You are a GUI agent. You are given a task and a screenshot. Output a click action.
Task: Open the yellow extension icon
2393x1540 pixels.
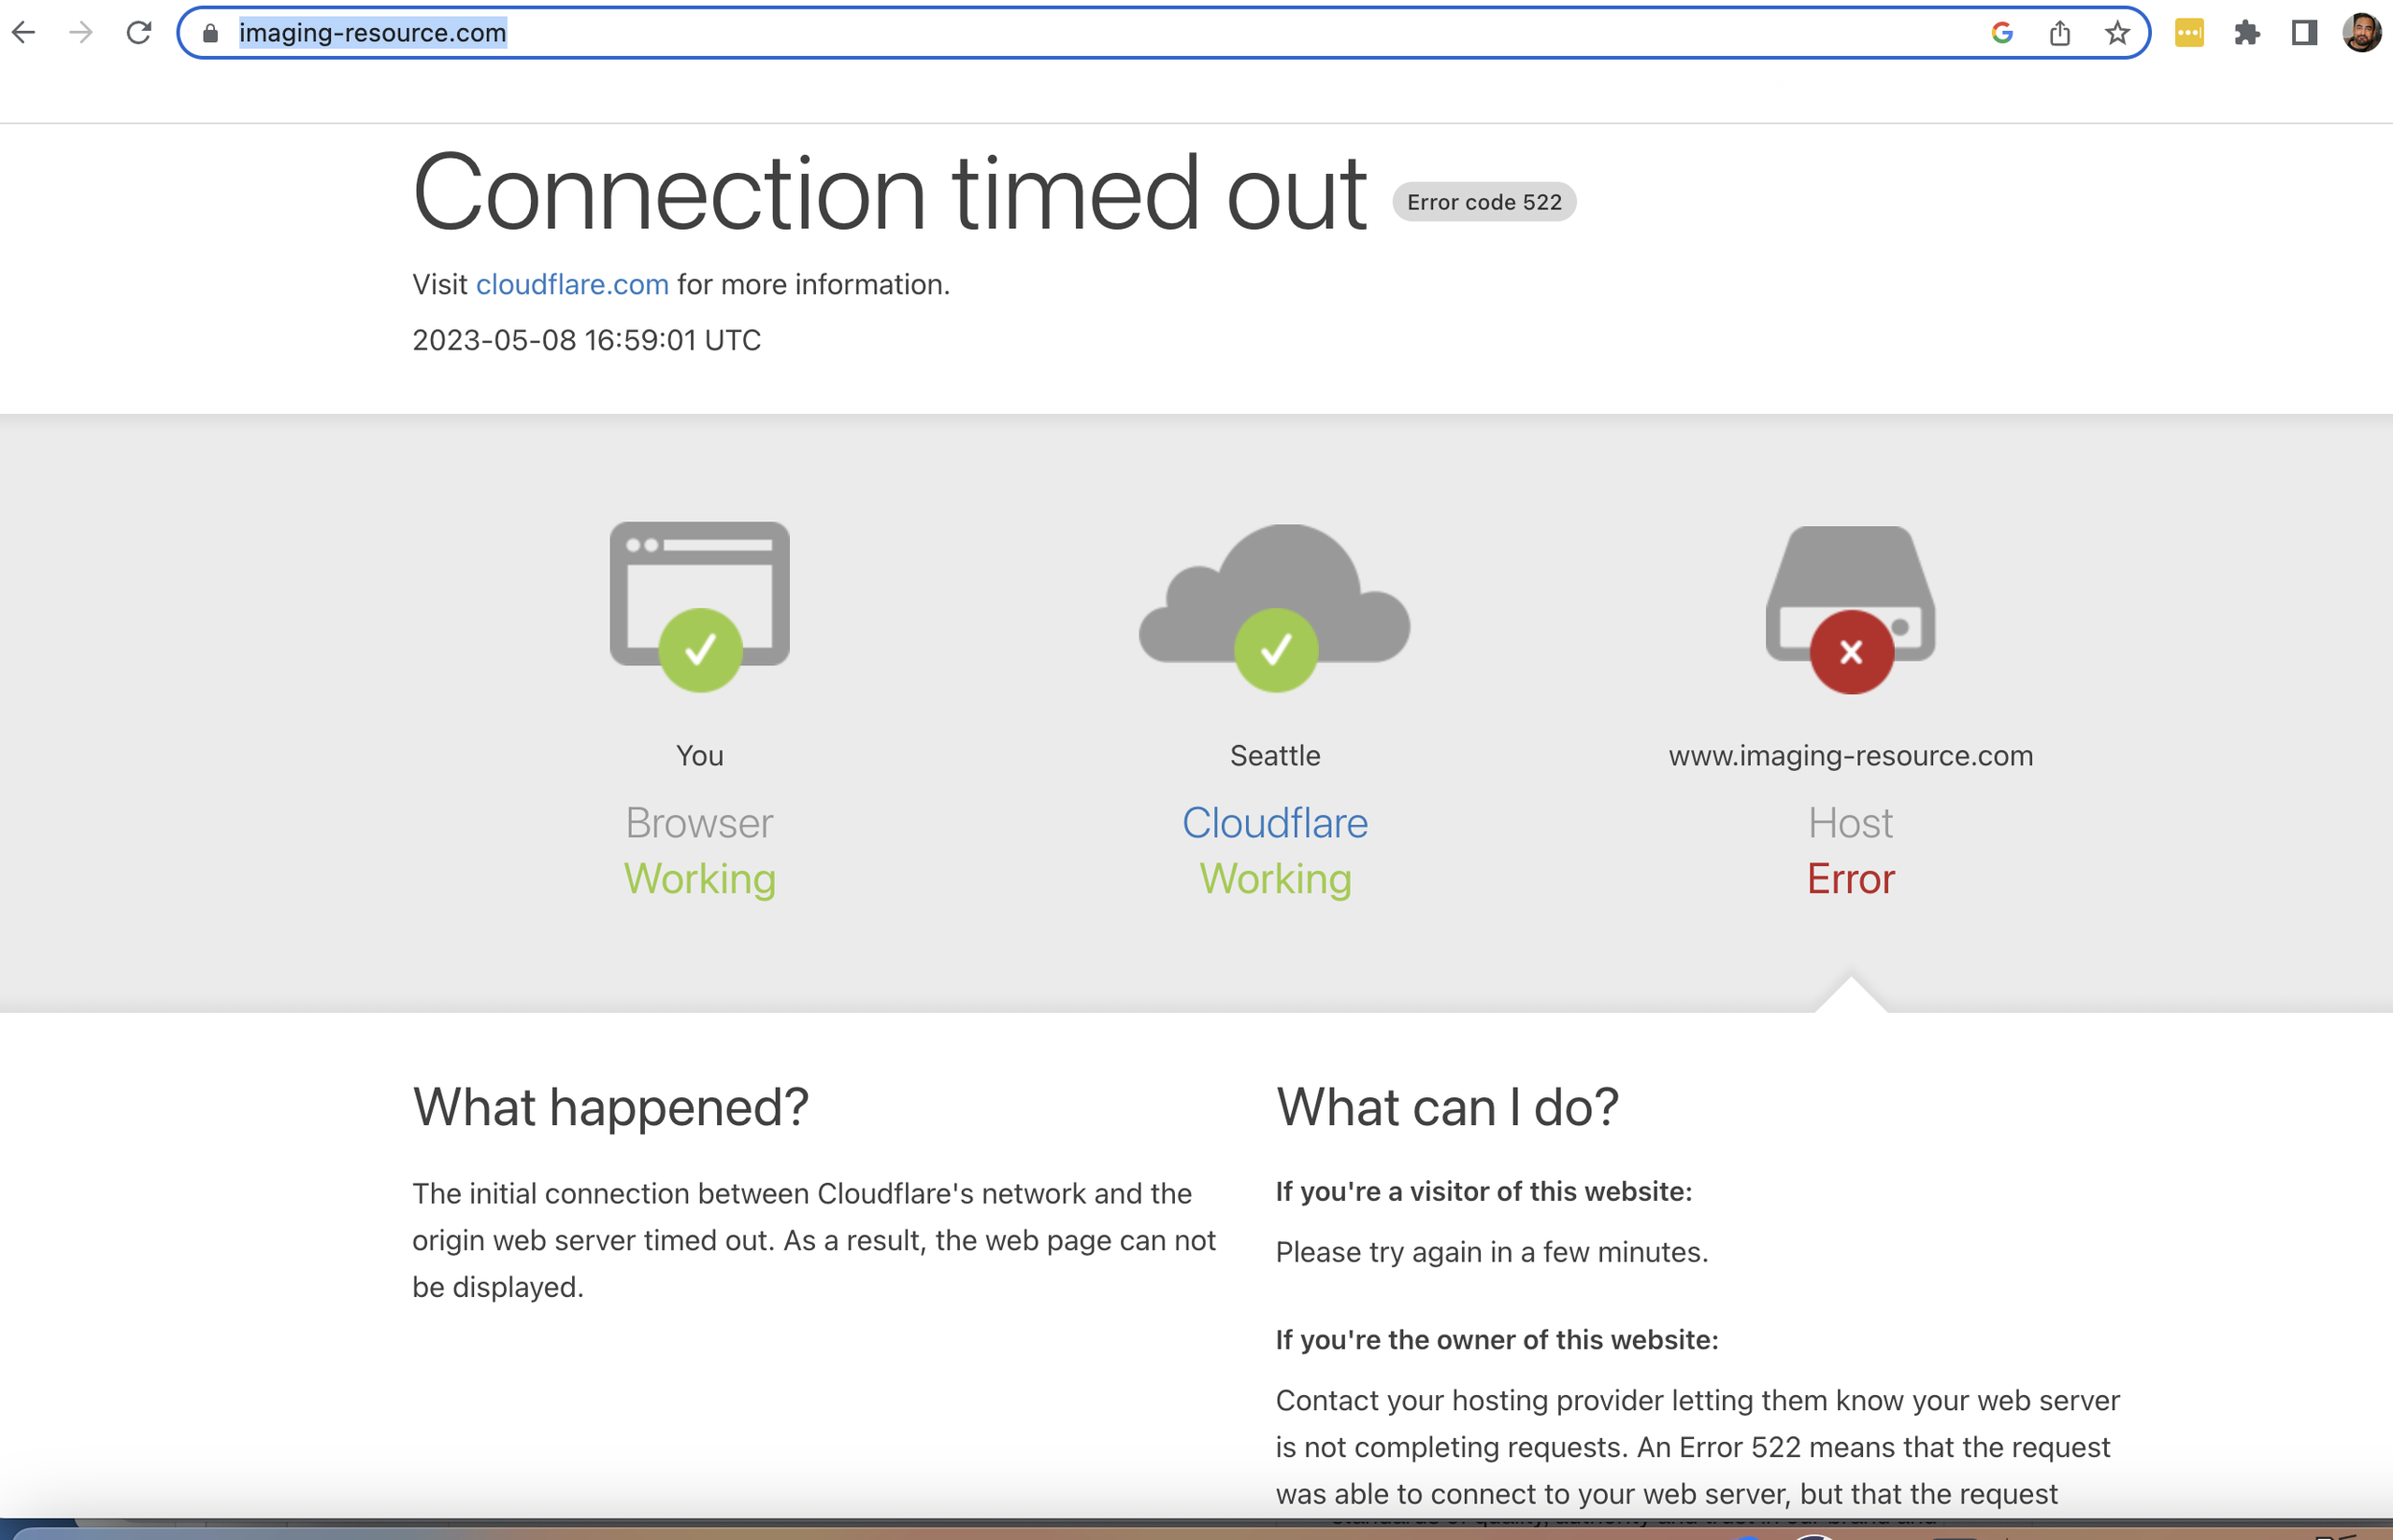pyautogui.click(x=2189, y=33)
